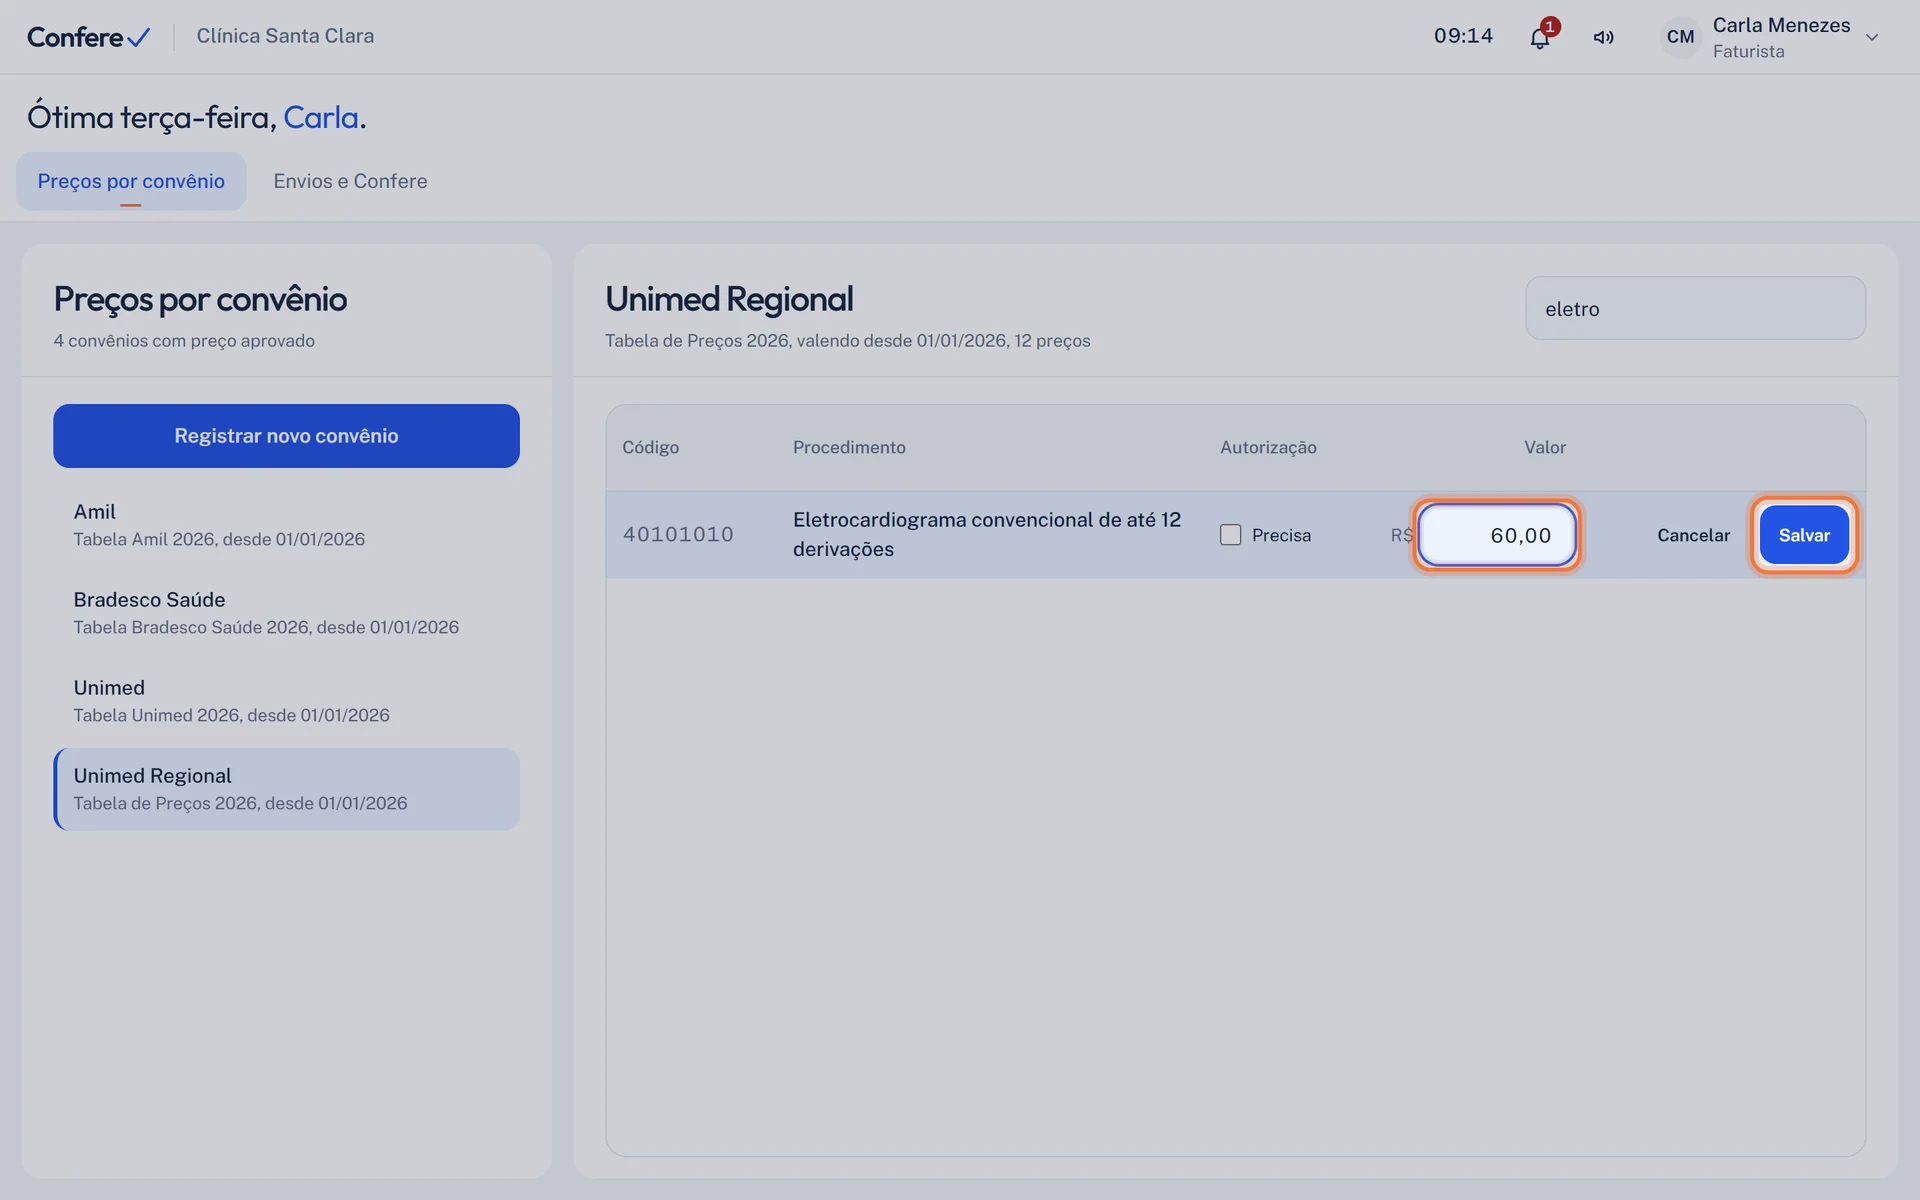This screenshot has height=1200, width=1920.
Task: Select the Unimed convênio
Action: [x=286, y=701]
